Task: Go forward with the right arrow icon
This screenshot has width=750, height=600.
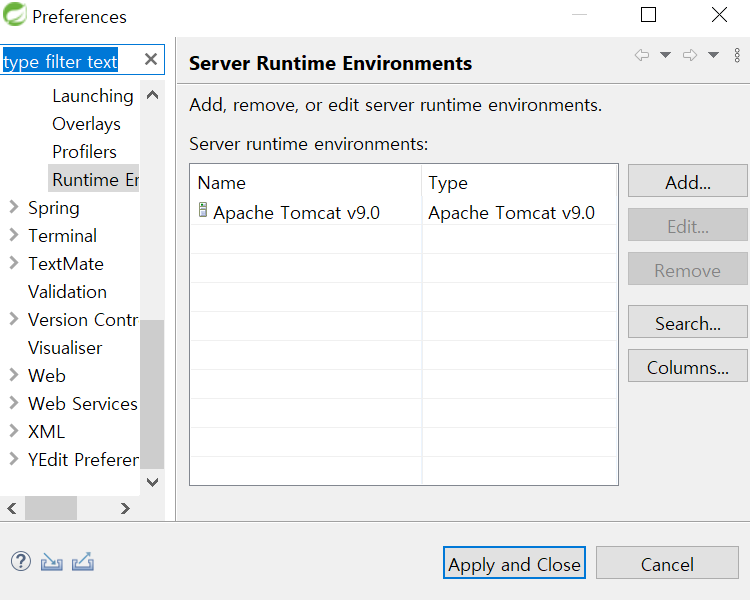Action: [690, 55]
